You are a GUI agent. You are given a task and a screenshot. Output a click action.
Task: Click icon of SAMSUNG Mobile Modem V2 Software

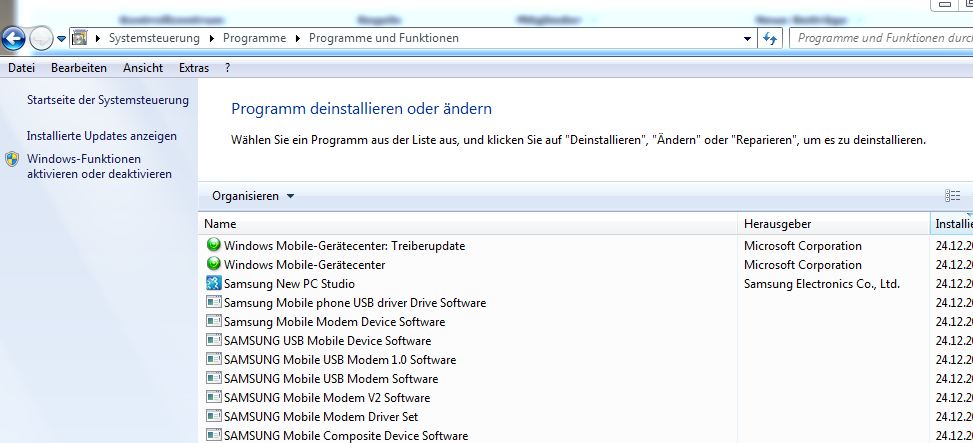[x=213, y=397]
